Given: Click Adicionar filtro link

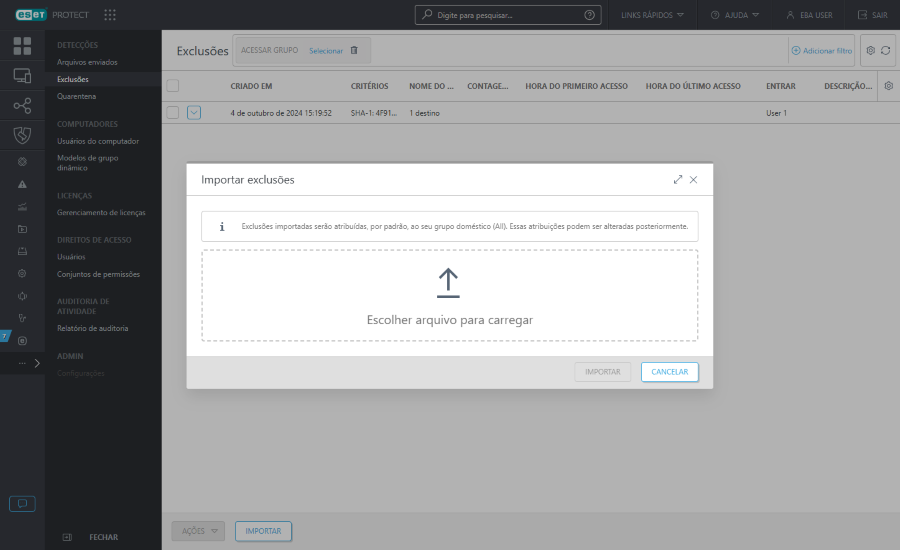Looking at the screenshot, I should coord(821,50).
